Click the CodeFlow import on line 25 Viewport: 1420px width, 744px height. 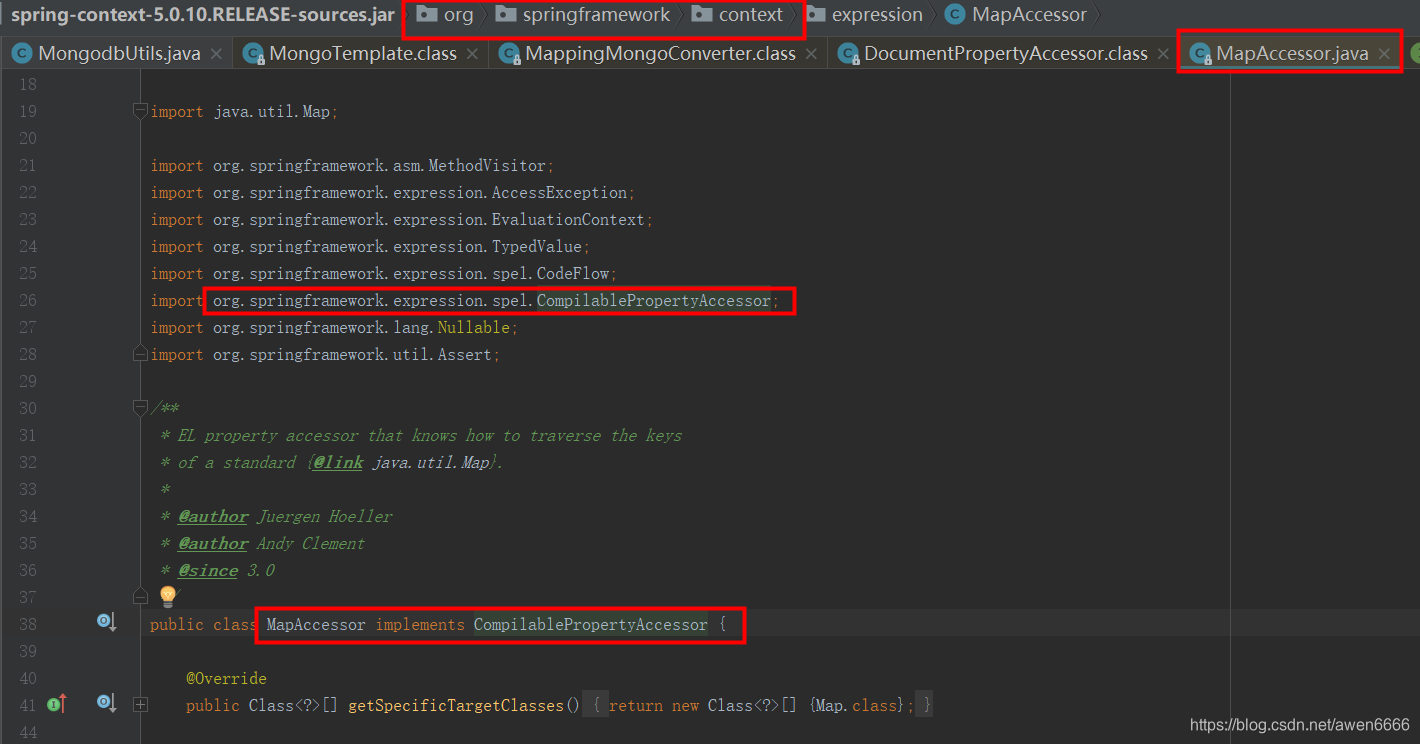(x=383, y=274)
